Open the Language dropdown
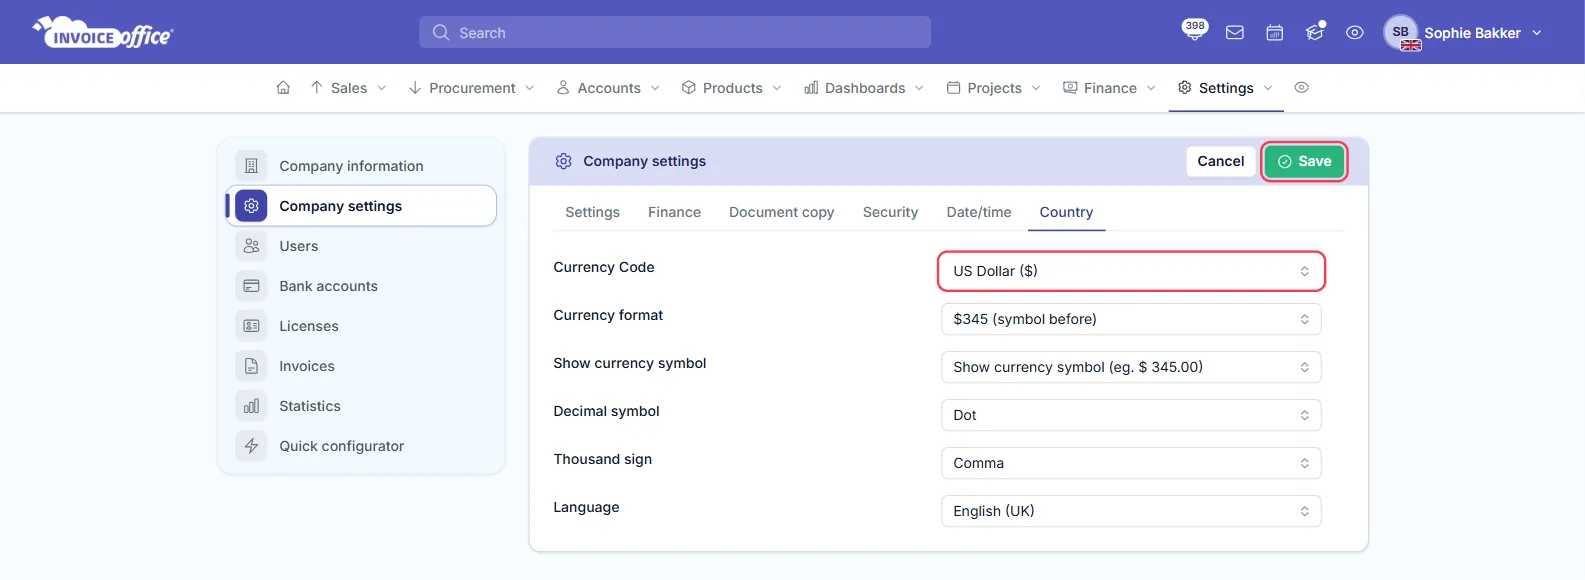This screenshot has width=1585, height=580. coord(1131,511)
